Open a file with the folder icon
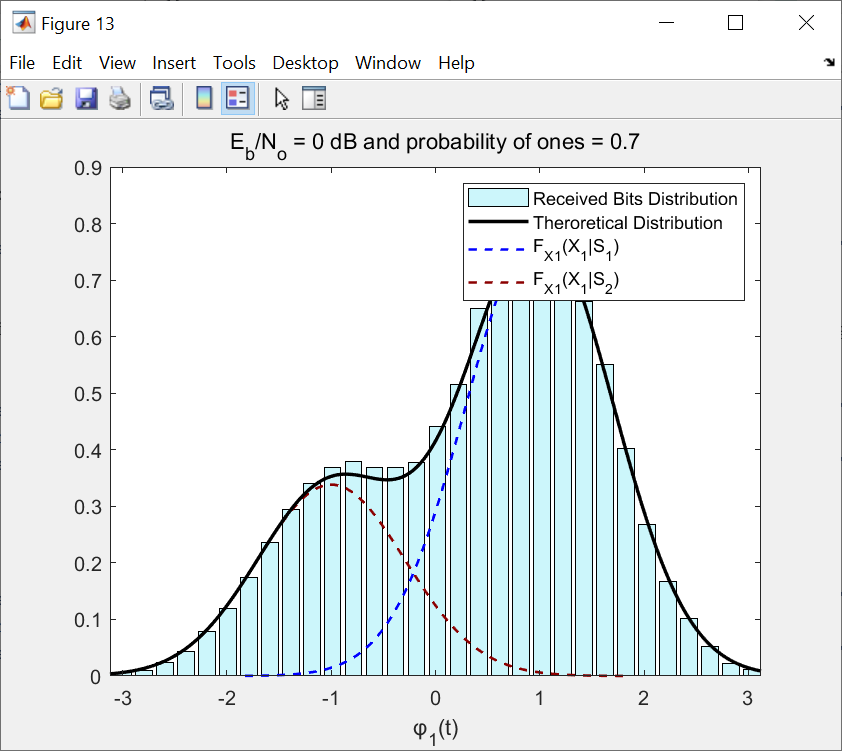This screenshot has height=751, width=842. (52, 99)
